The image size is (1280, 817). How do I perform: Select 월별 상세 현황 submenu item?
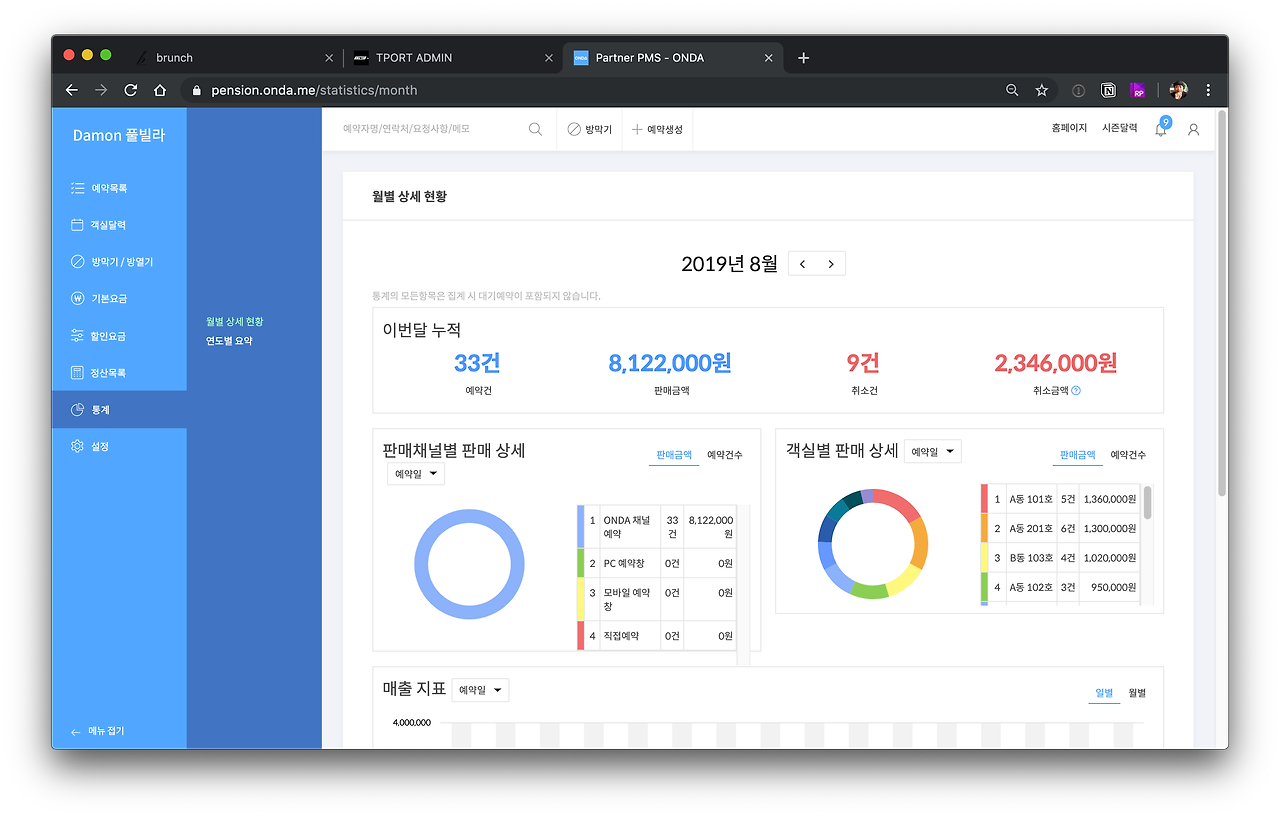pyautogui.click(x=235, y=322)
